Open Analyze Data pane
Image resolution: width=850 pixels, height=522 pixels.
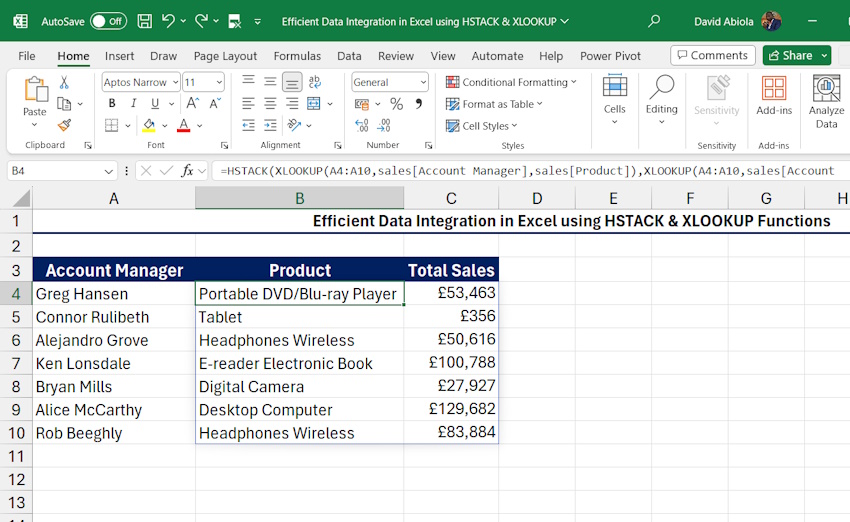pos(826,102)
